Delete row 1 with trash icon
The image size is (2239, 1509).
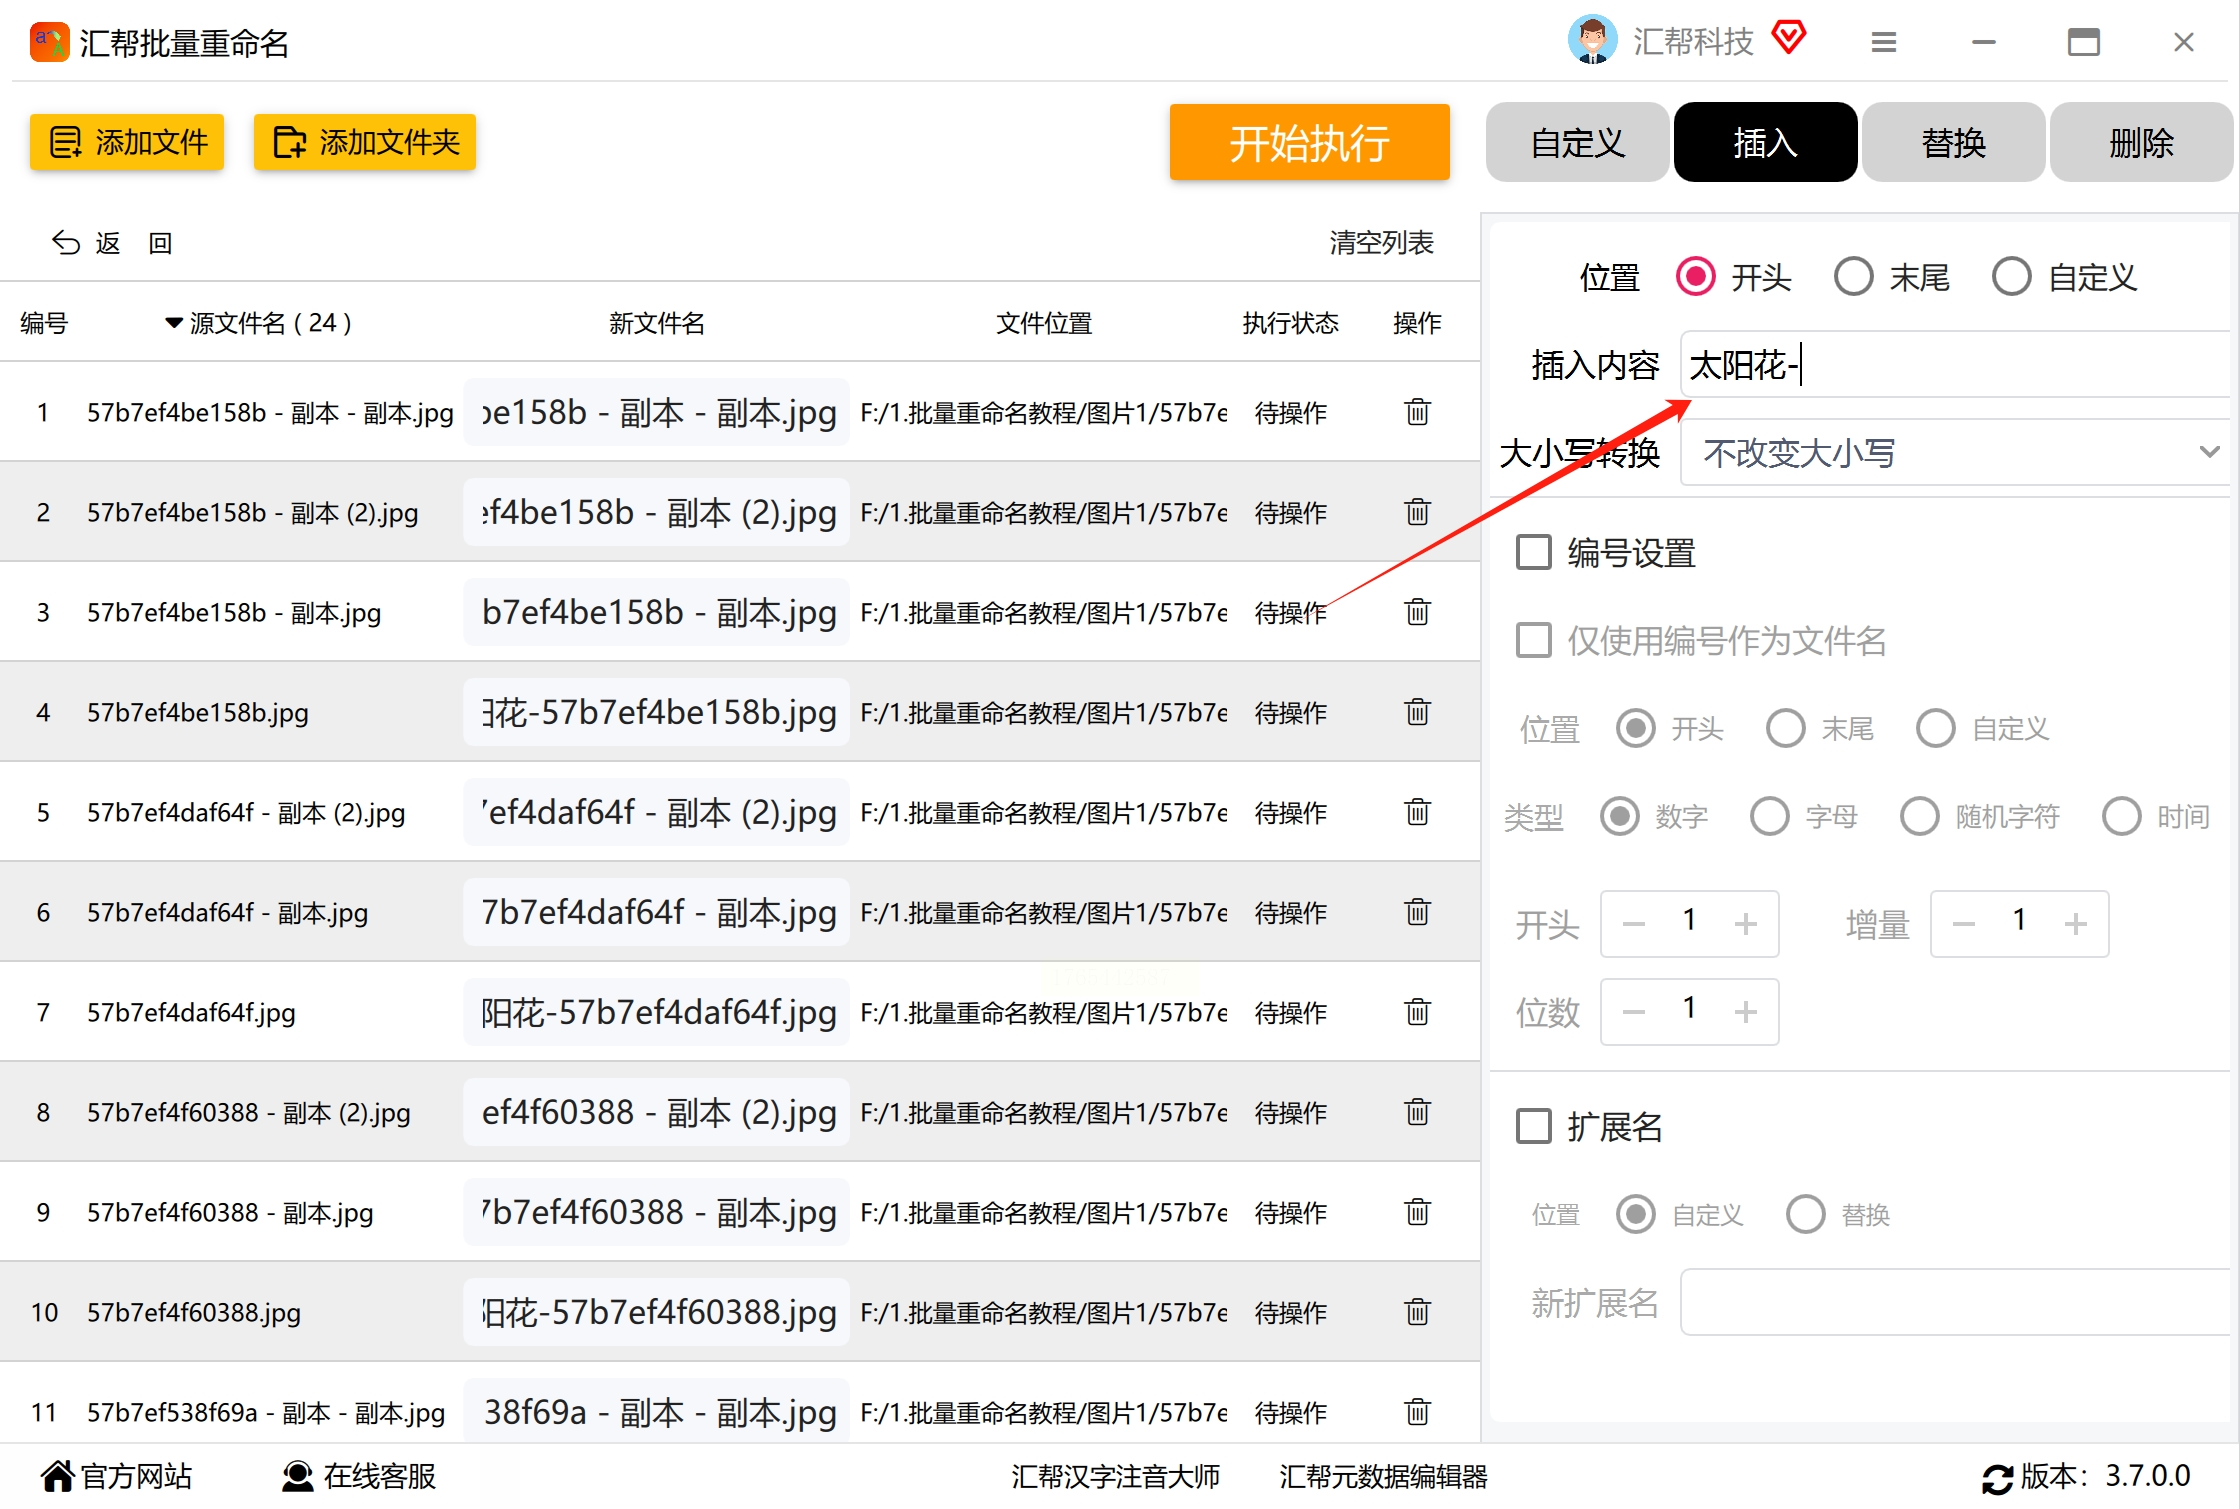[x=1417, y=412]
